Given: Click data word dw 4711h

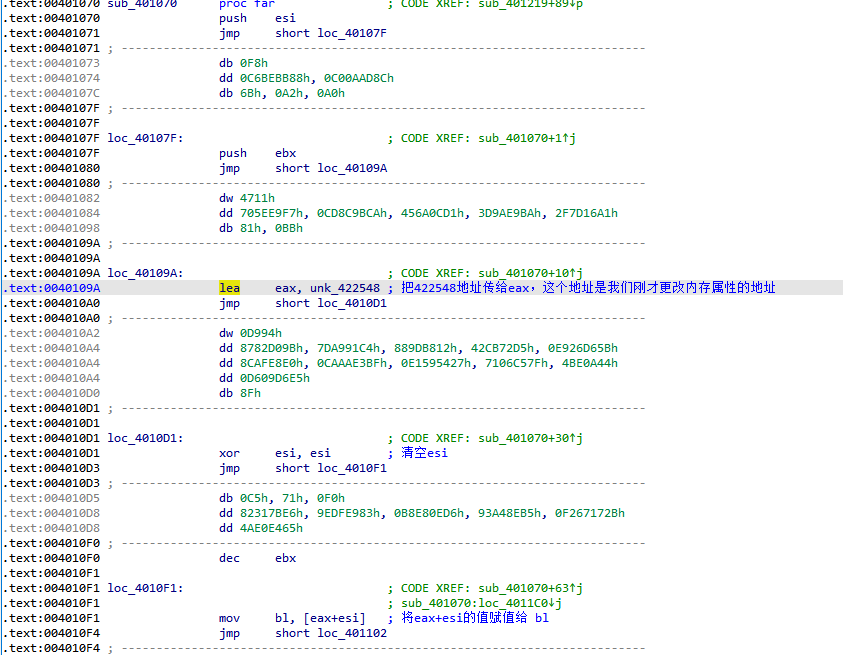Looking at the screenshot, I should [247, 198].
